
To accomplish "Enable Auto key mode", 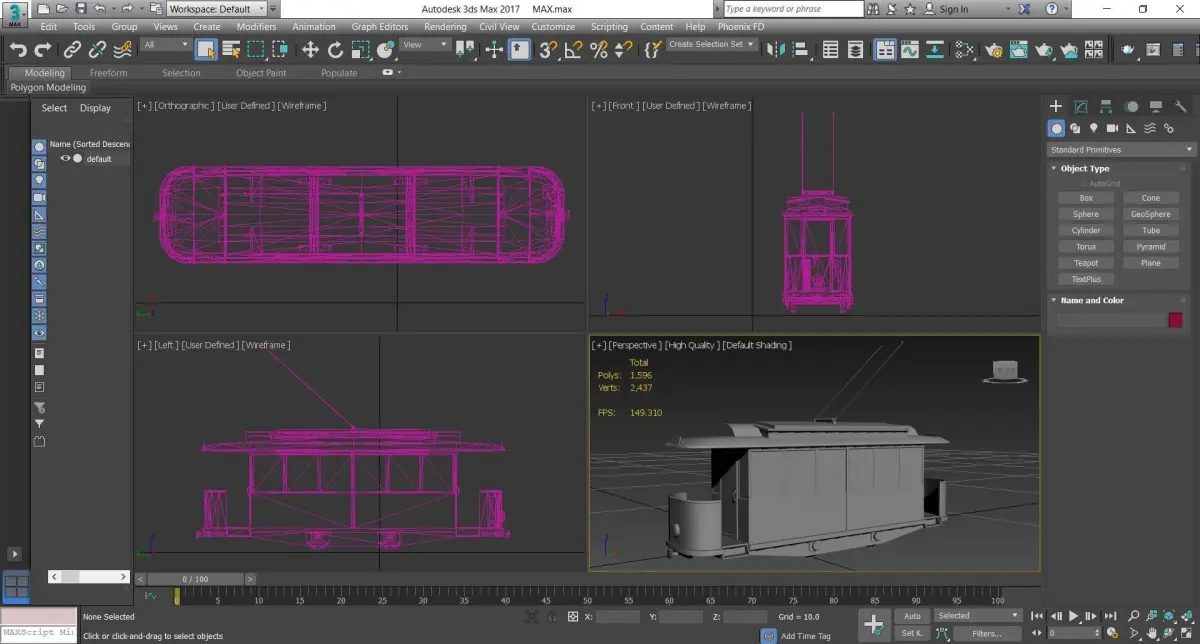I will (911, 616).
